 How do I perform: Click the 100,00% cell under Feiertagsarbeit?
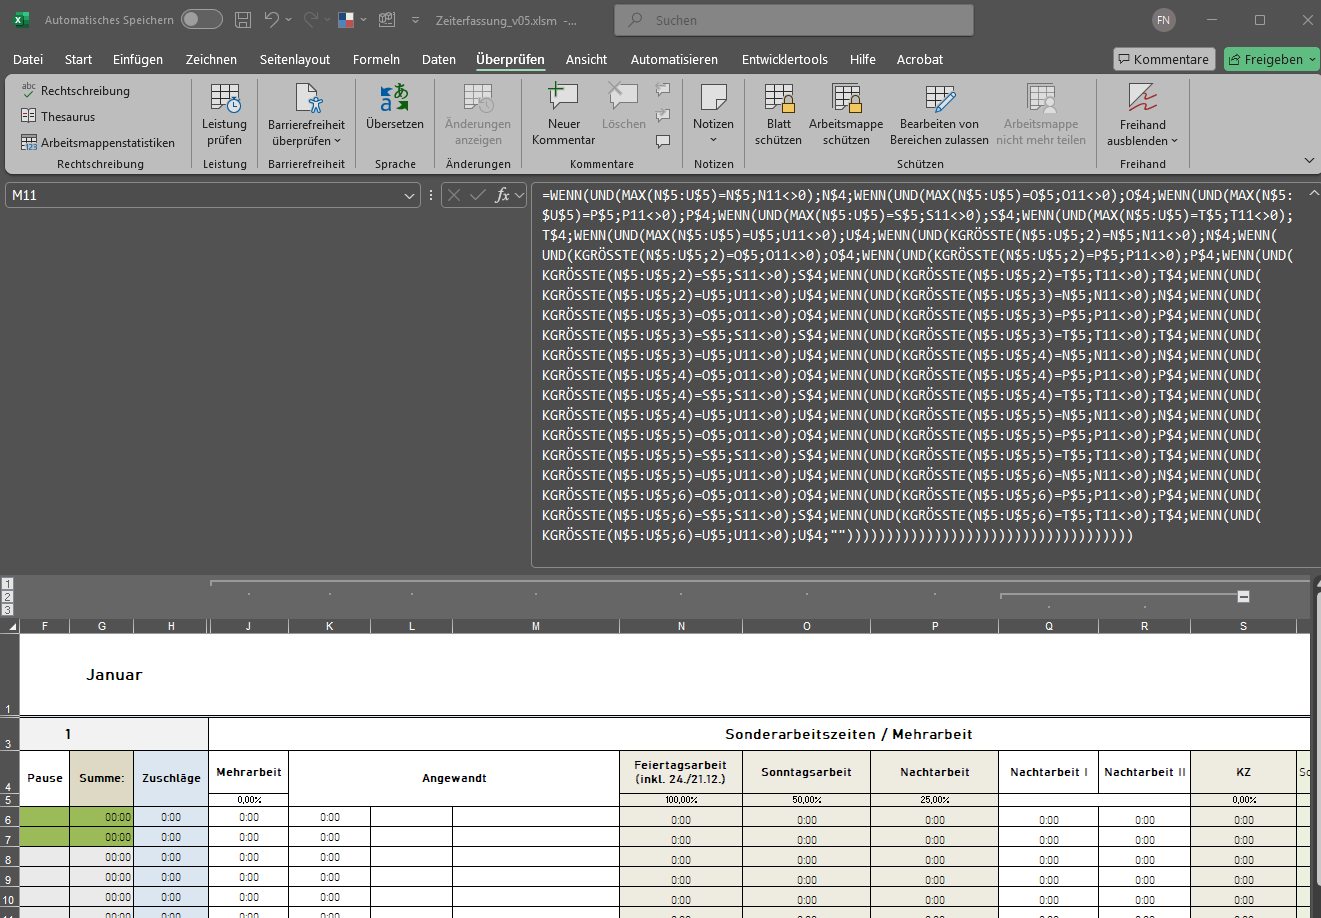(x=681, y=800)
